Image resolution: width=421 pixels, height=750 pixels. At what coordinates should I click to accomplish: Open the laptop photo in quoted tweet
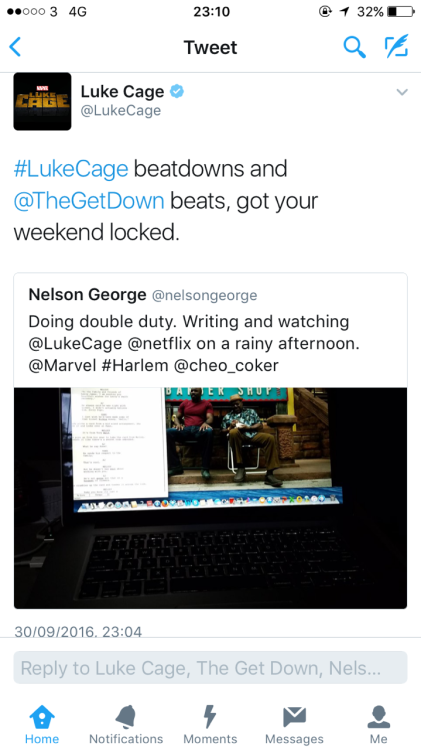[210, 498]
